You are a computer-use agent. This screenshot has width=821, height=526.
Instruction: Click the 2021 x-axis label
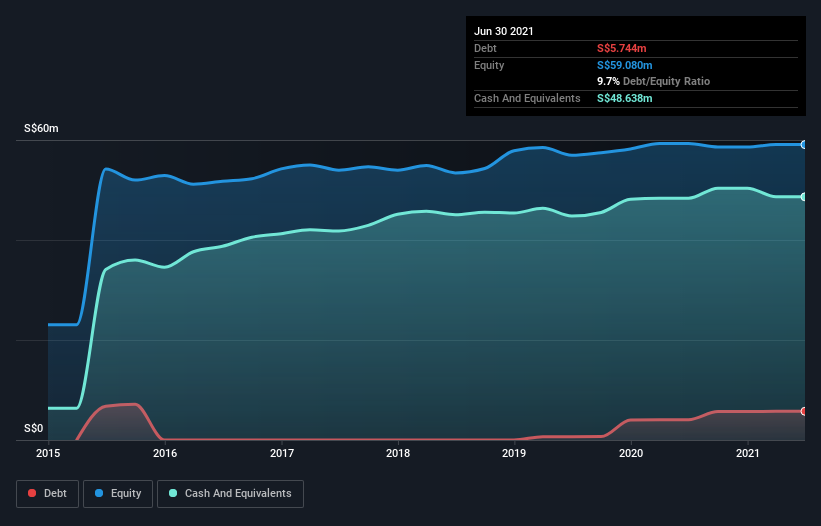click(748, 453)
